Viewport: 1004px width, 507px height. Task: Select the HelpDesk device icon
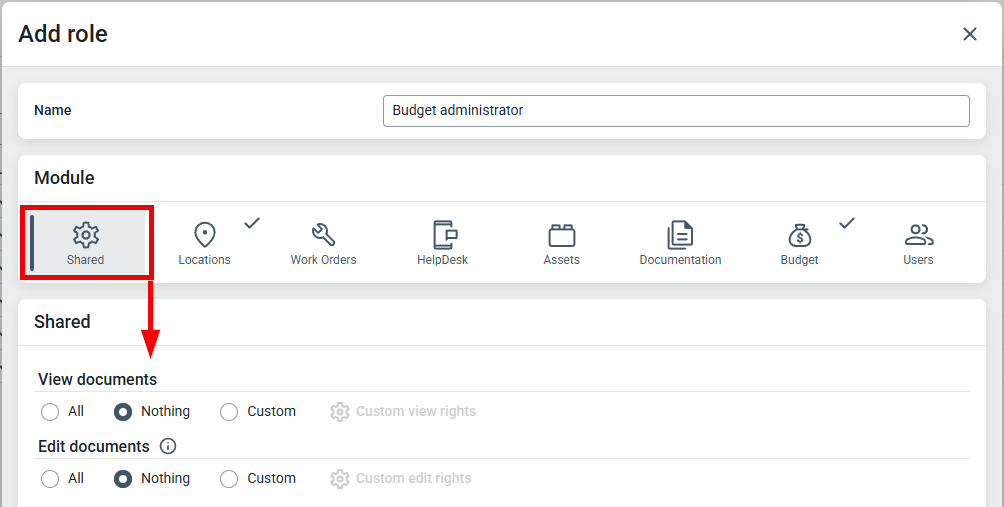[x=444, y=235]
